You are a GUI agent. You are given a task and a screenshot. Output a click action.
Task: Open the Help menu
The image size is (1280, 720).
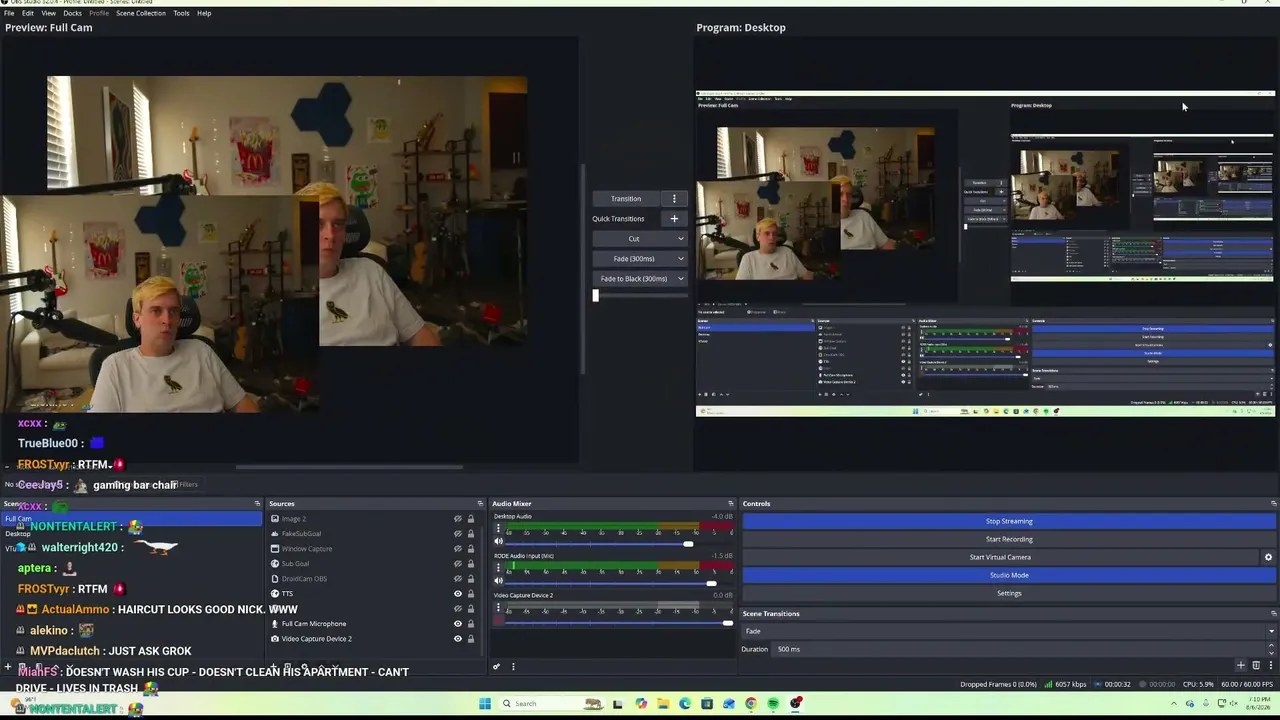tap(204, 13)
